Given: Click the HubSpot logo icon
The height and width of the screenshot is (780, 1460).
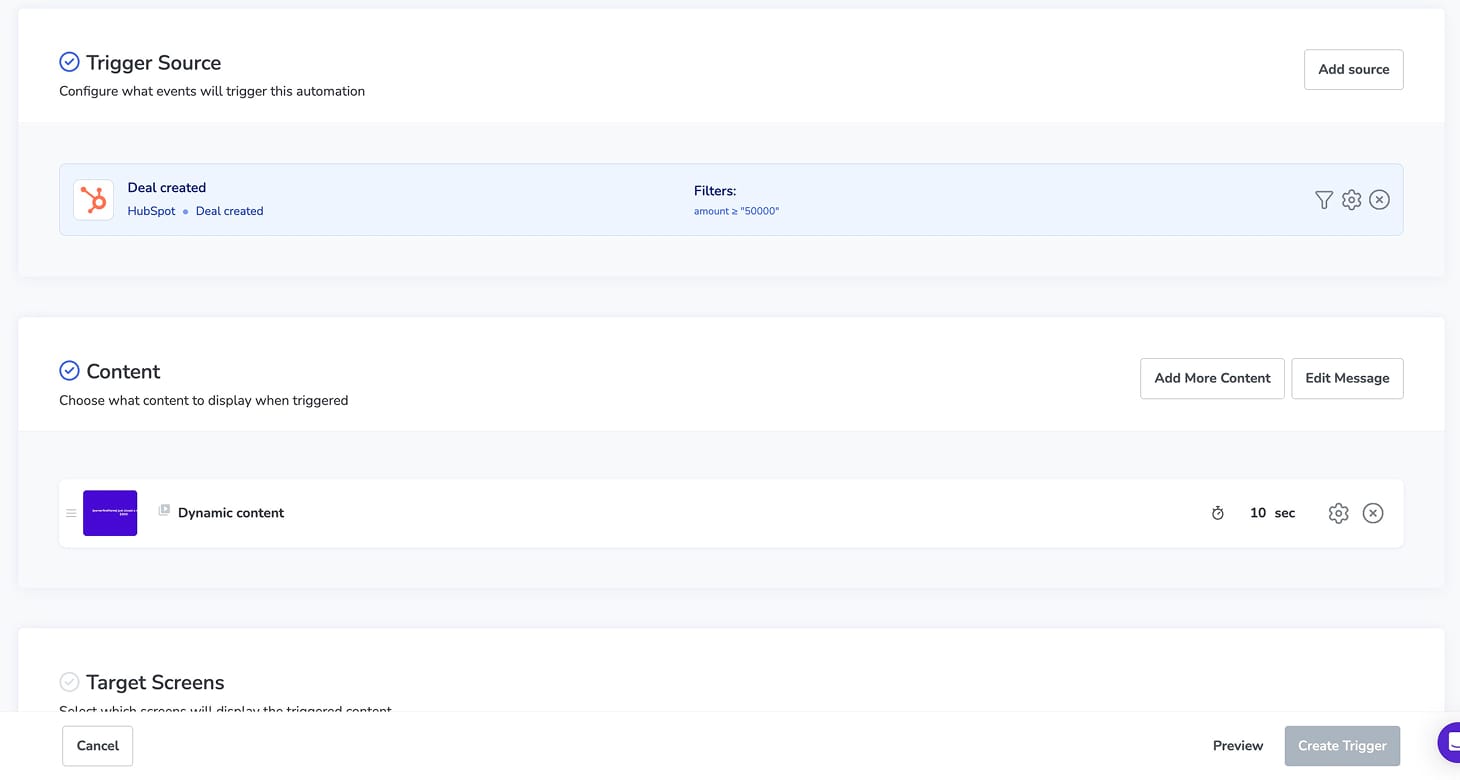Looking at the screenshot, I should pos(93,200).
